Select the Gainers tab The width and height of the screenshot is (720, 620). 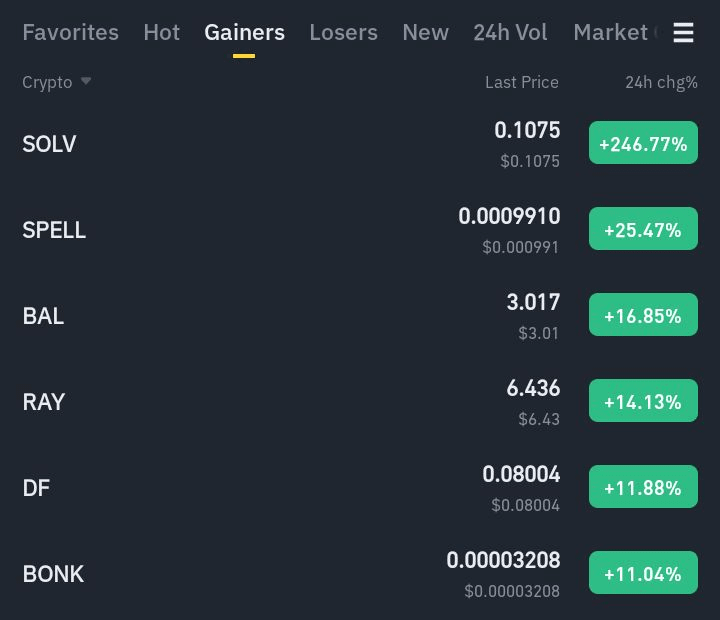(244, 32)
